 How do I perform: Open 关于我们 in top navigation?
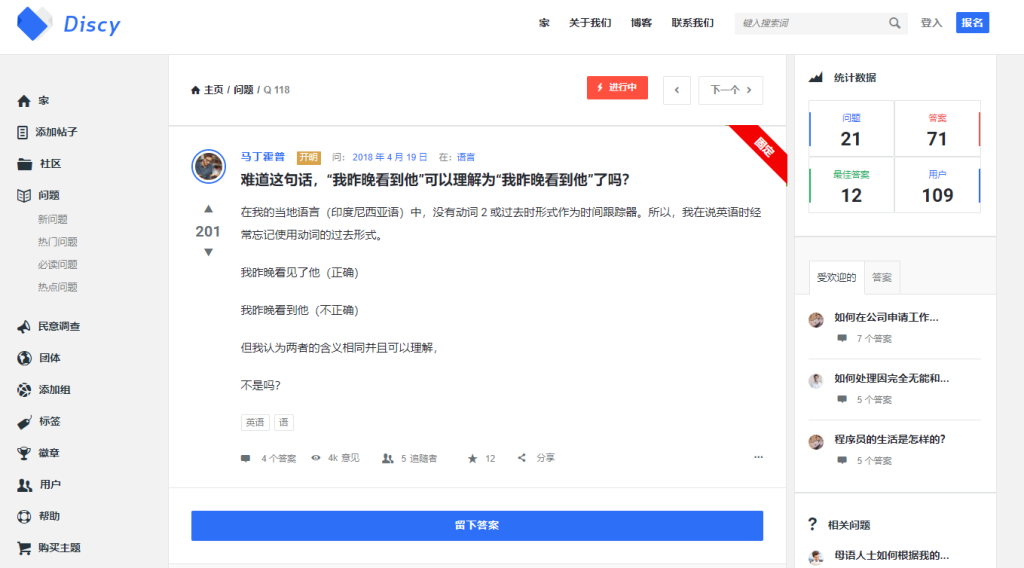pyautogui.click(x=590, y=23)
